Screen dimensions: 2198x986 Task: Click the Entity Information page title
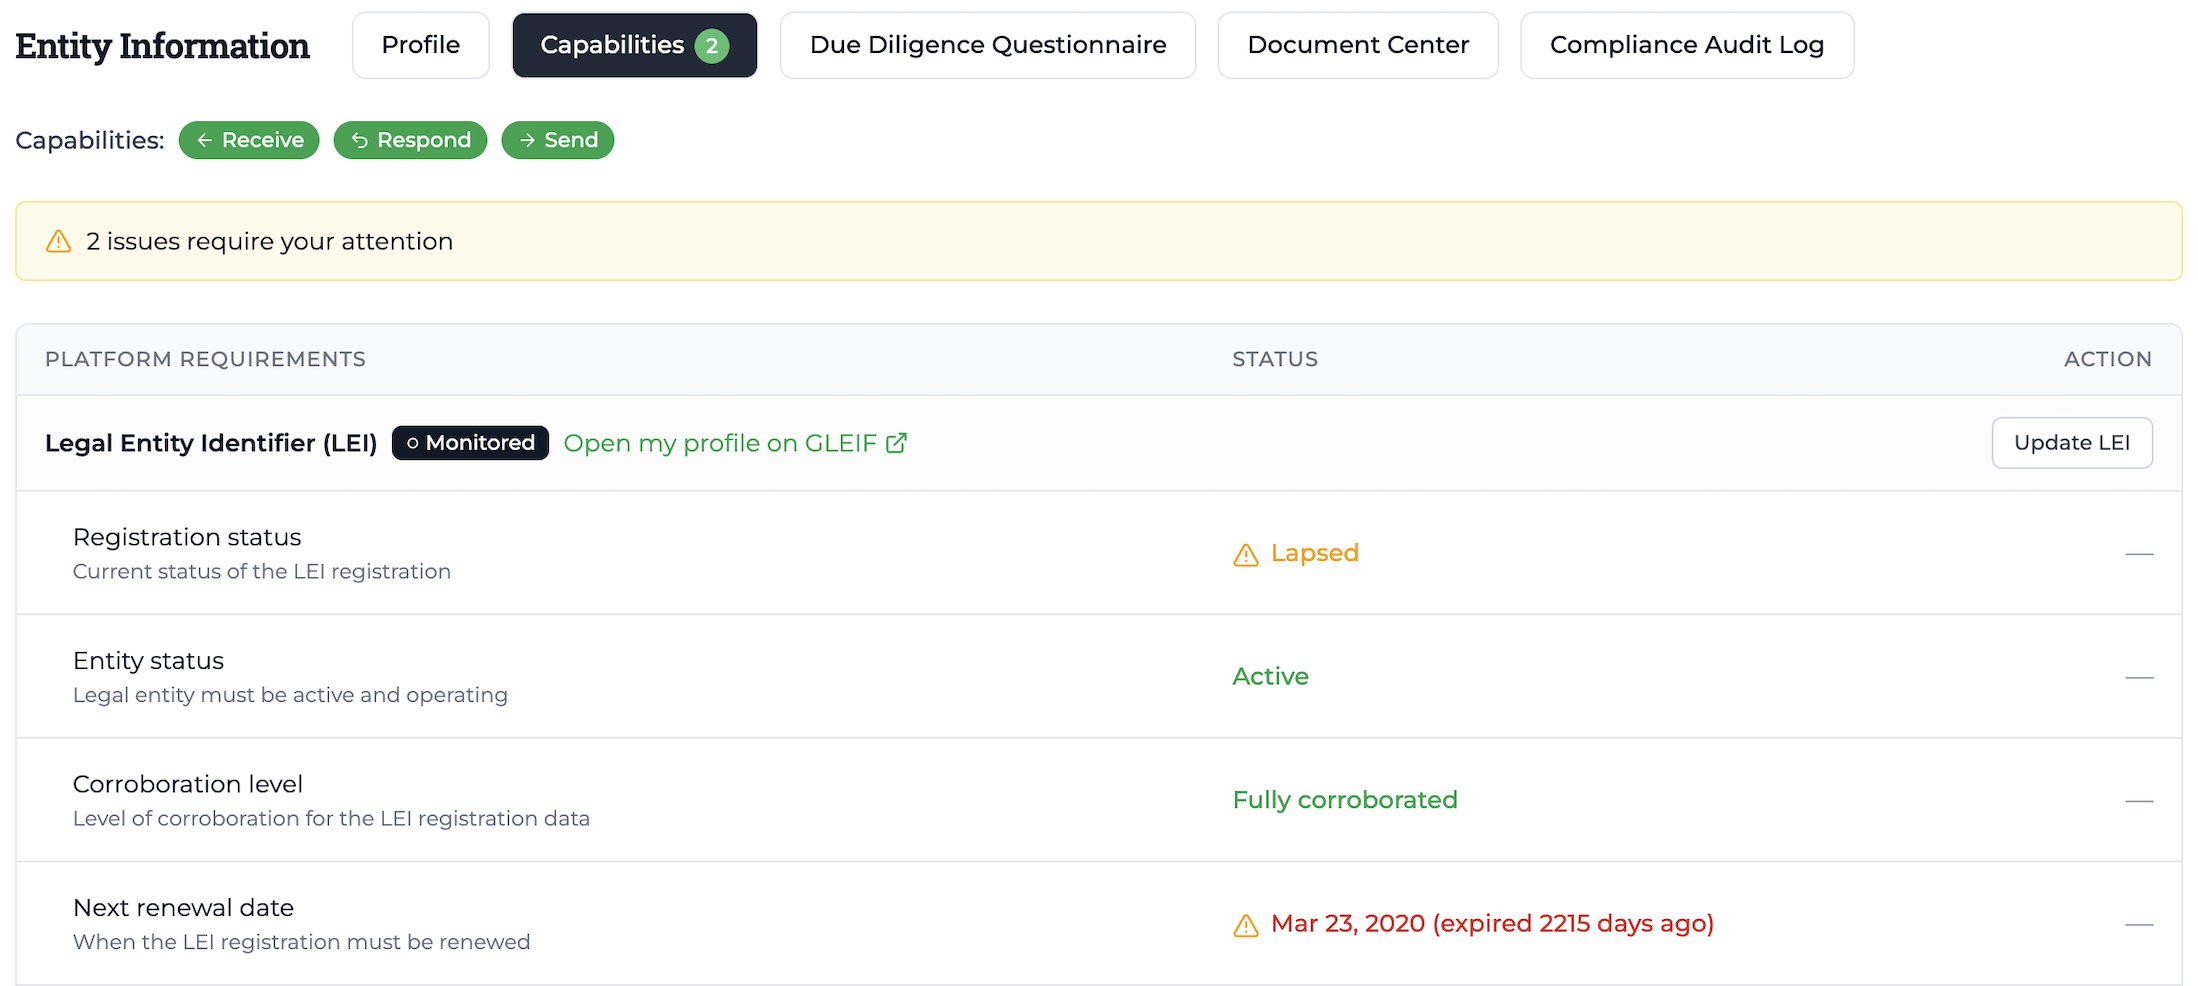(162, 46)
